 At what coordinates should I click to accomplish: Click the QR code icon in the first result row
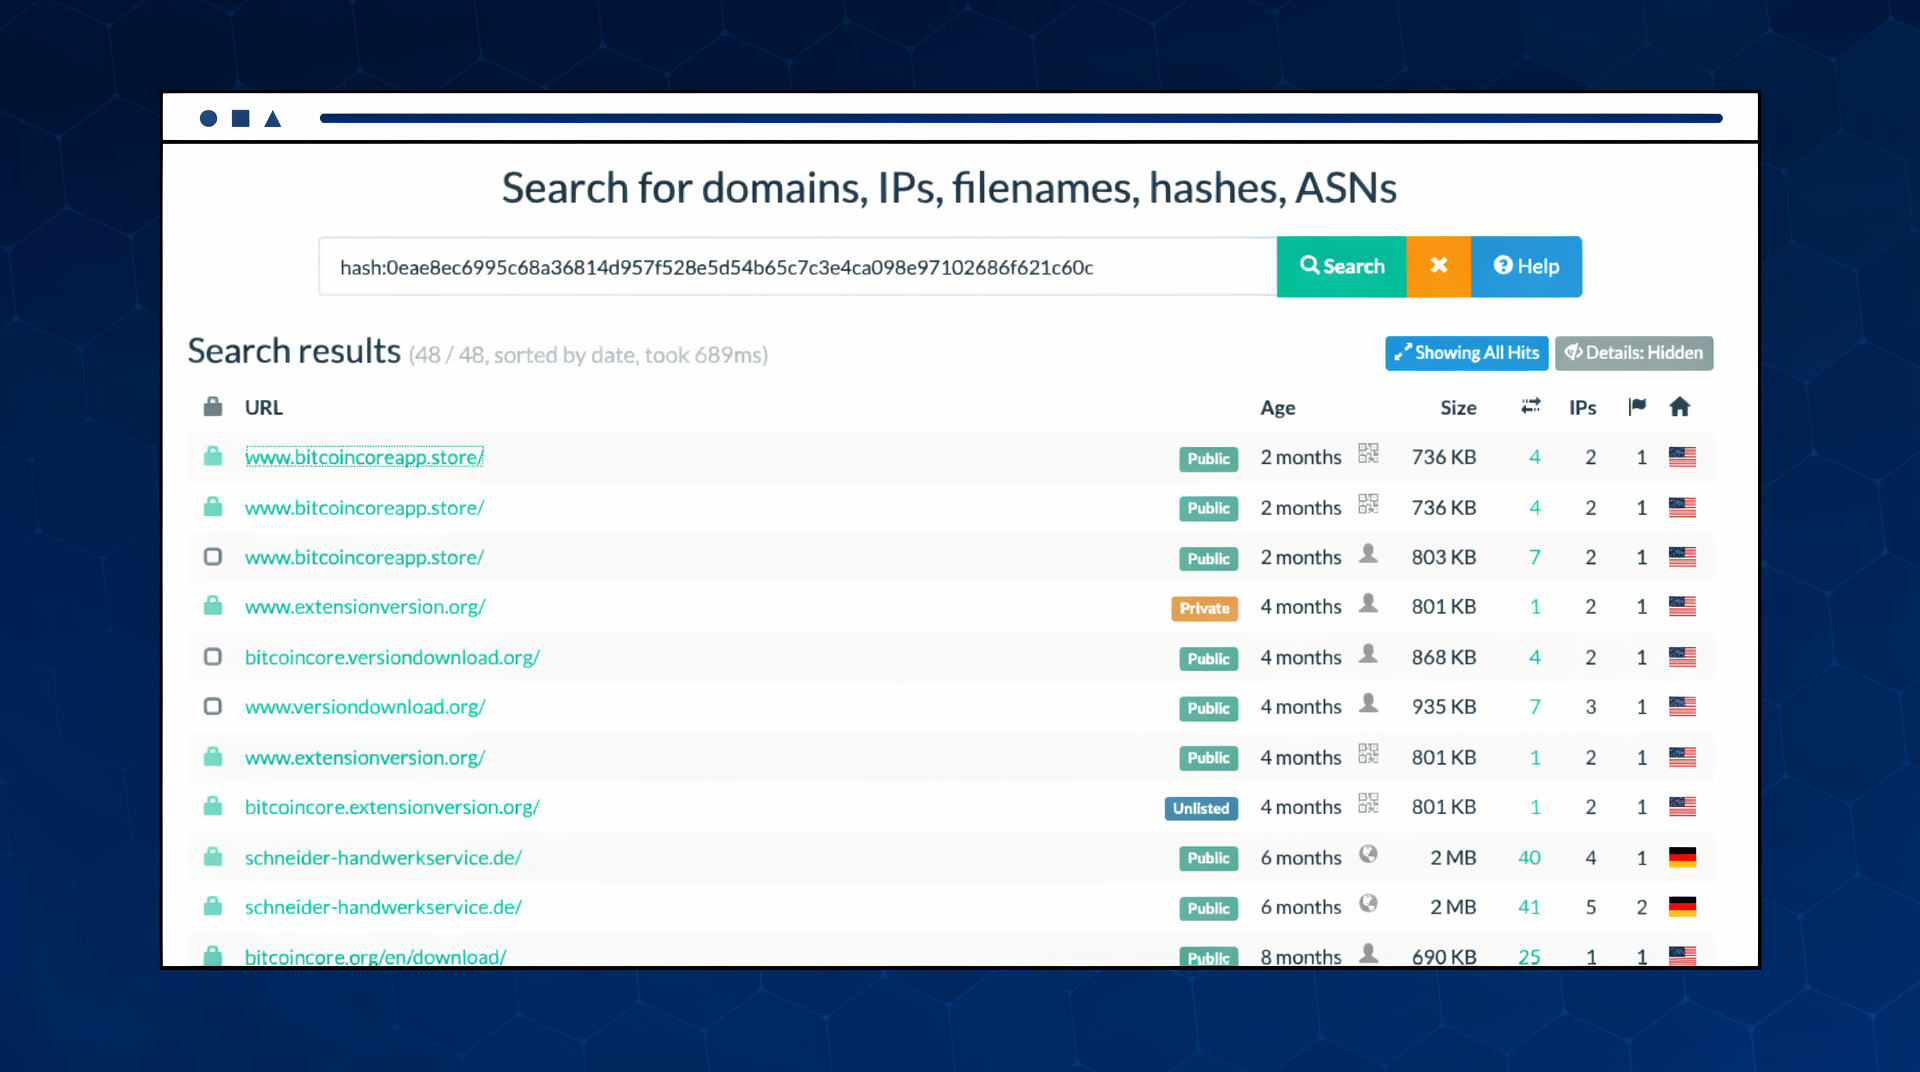1368,454
